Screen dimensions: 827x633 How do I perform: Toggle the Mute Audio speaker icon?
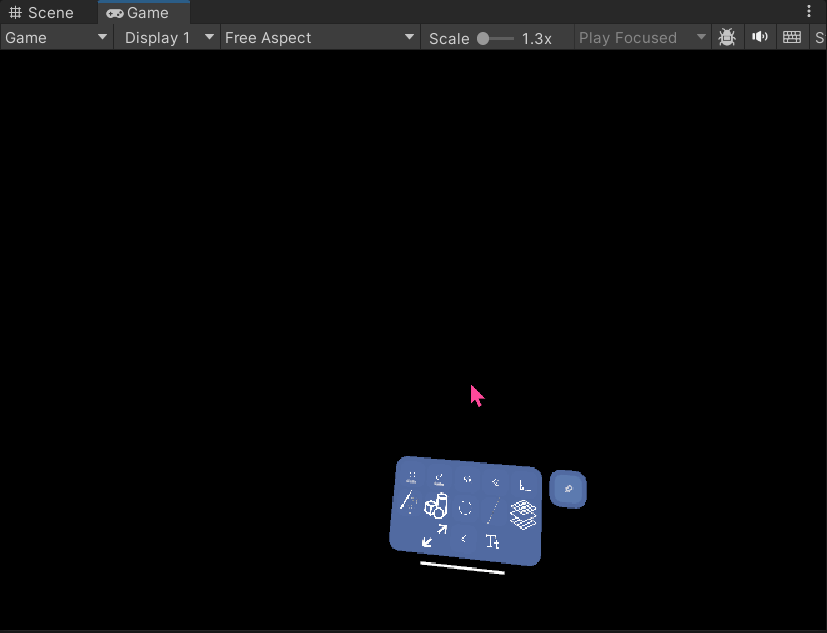(x=759, y=37)
